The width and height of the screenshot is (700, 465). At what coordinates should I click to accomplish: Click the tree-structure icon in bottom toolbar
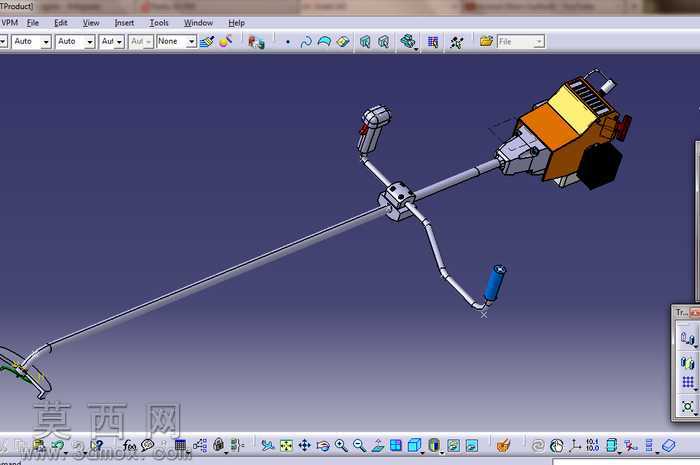200,445
